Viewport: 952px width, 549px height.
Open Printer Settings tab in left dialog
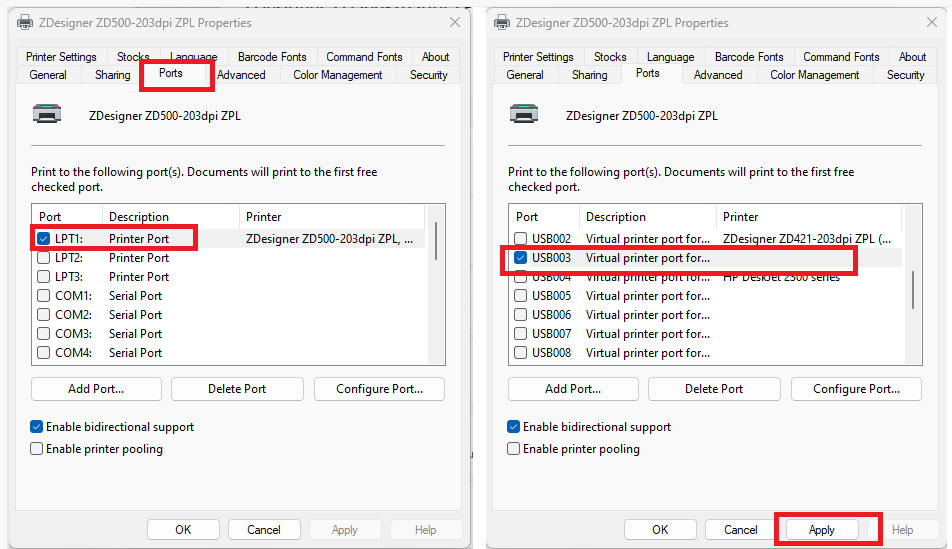pyautogui.click(x=62, y=57)
